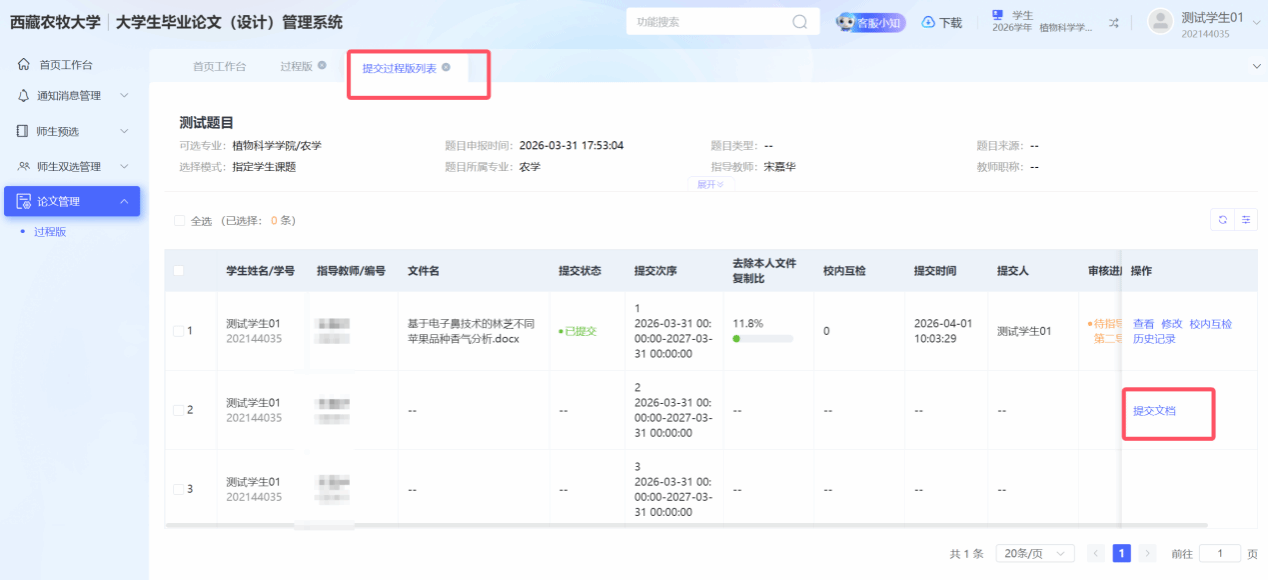Viewport: 1268px width, 580px height.
Task: Check the 全选 select-all checkbox
Action: click(180, 221)
